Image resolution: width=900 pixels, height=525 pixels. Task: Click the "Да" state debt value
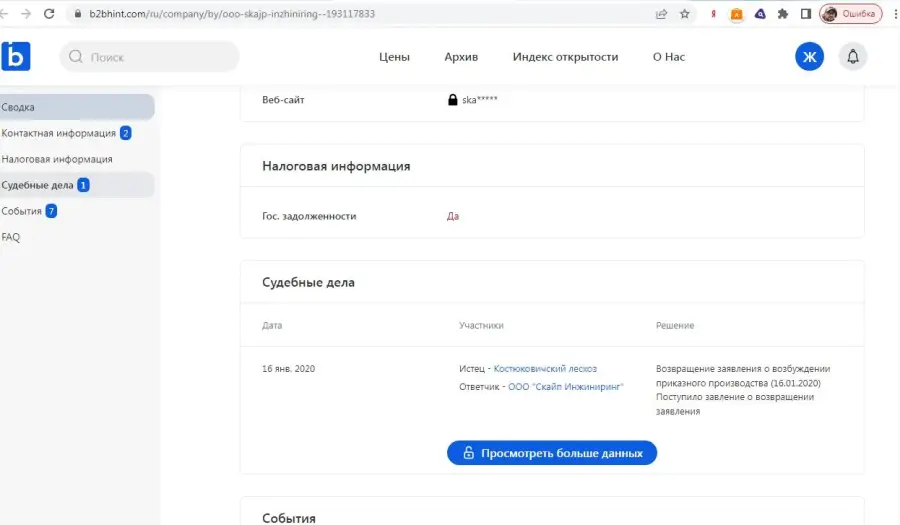pos(453,216)
